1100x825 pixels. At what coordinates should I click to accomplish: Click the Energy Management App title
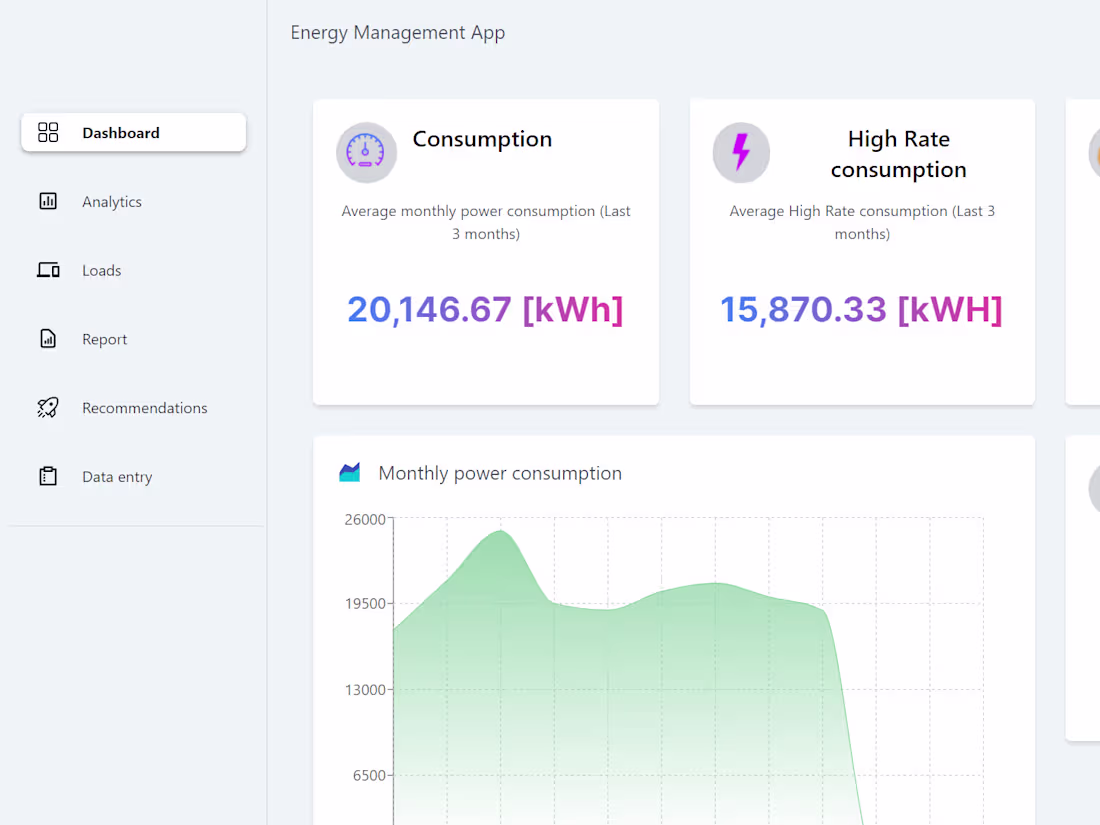(397, 32)
